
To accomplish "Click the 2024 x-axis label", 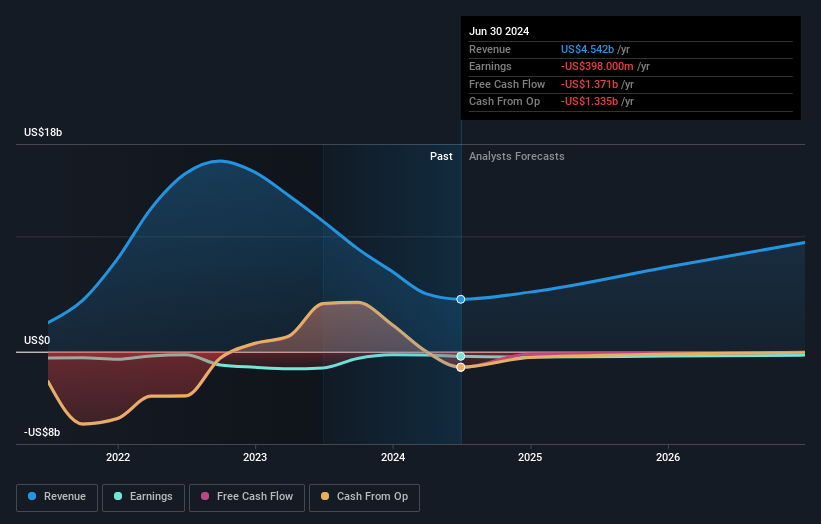I will point(393,458).
